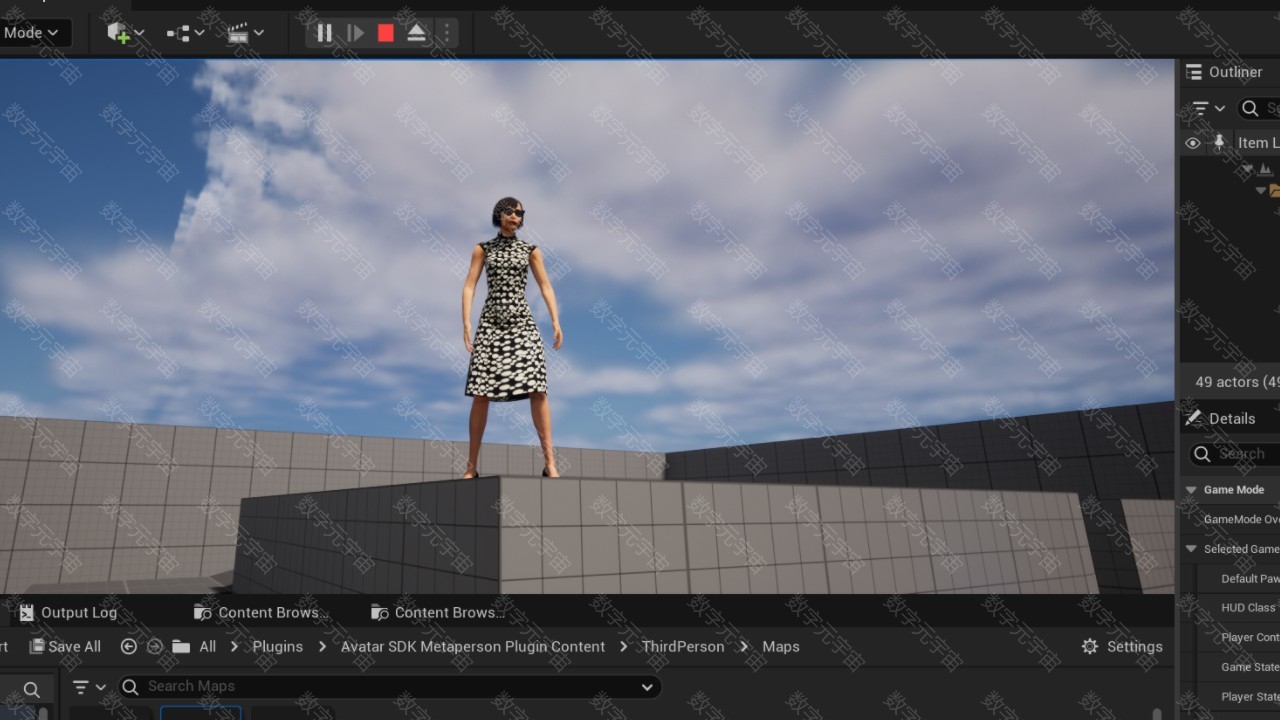Navigate to All in breadcrumb

pyautogui.click(x=207, y=647)
